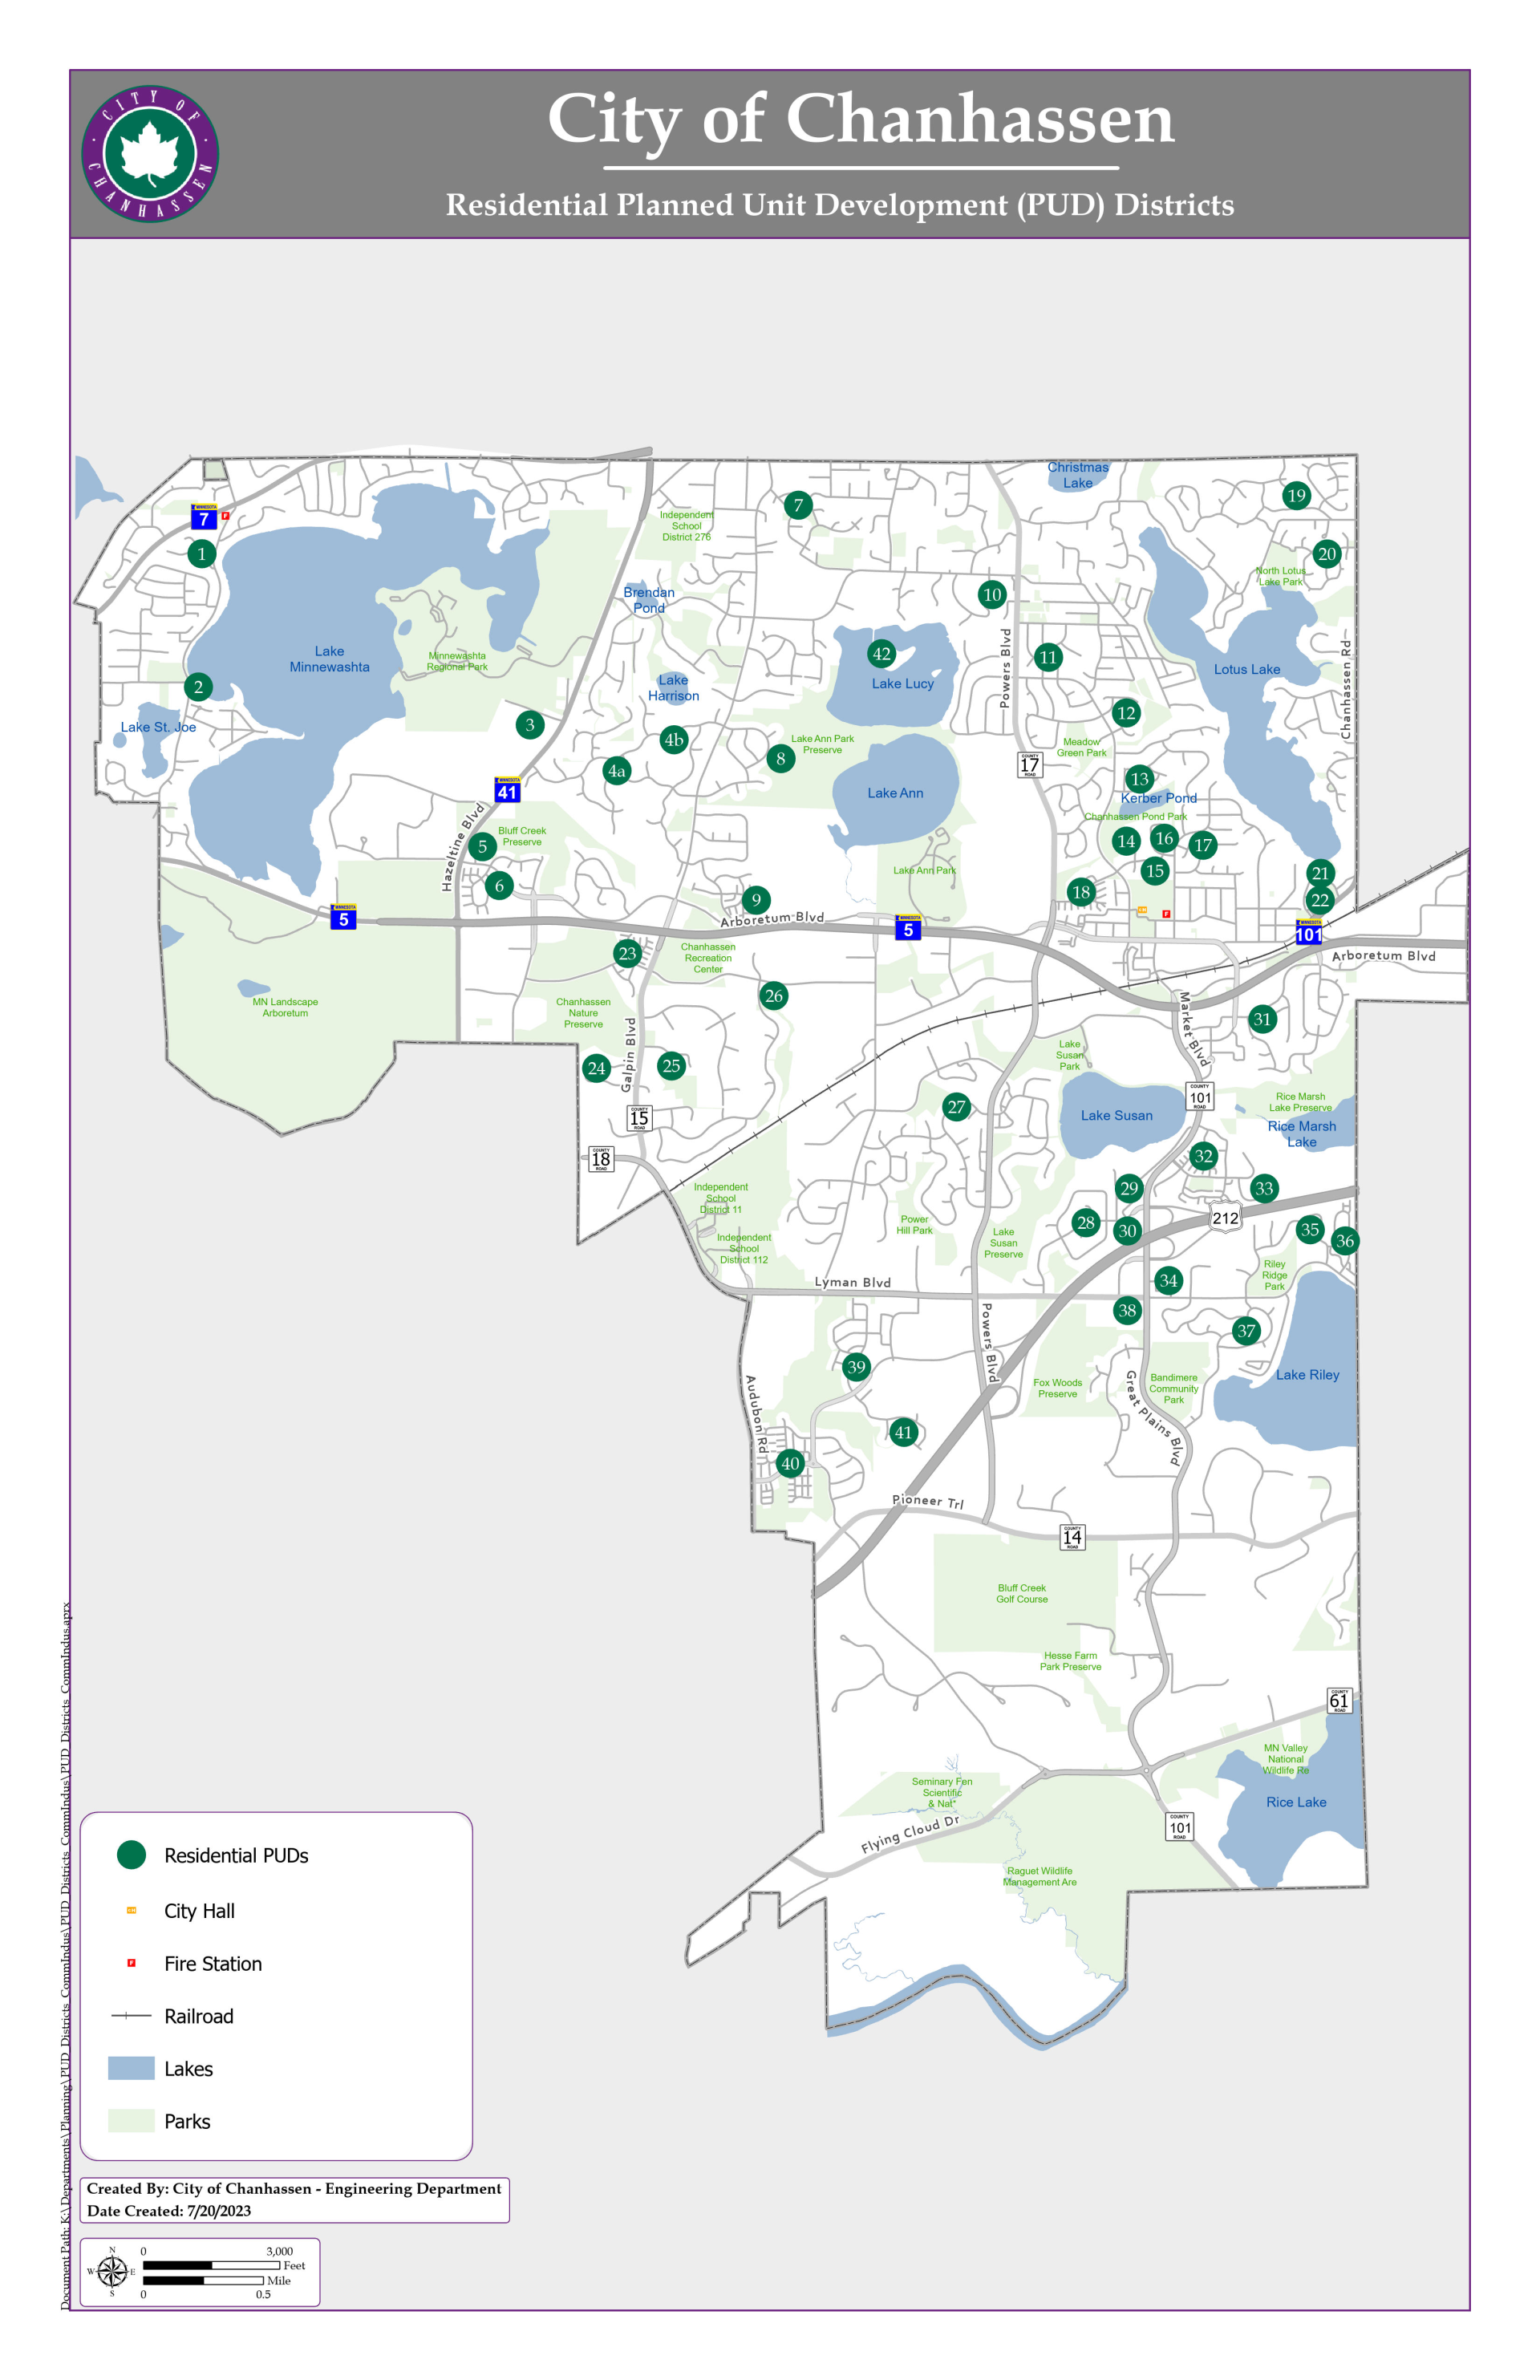Click the Bandimere Community Park label

[x=1174, y=1388]
